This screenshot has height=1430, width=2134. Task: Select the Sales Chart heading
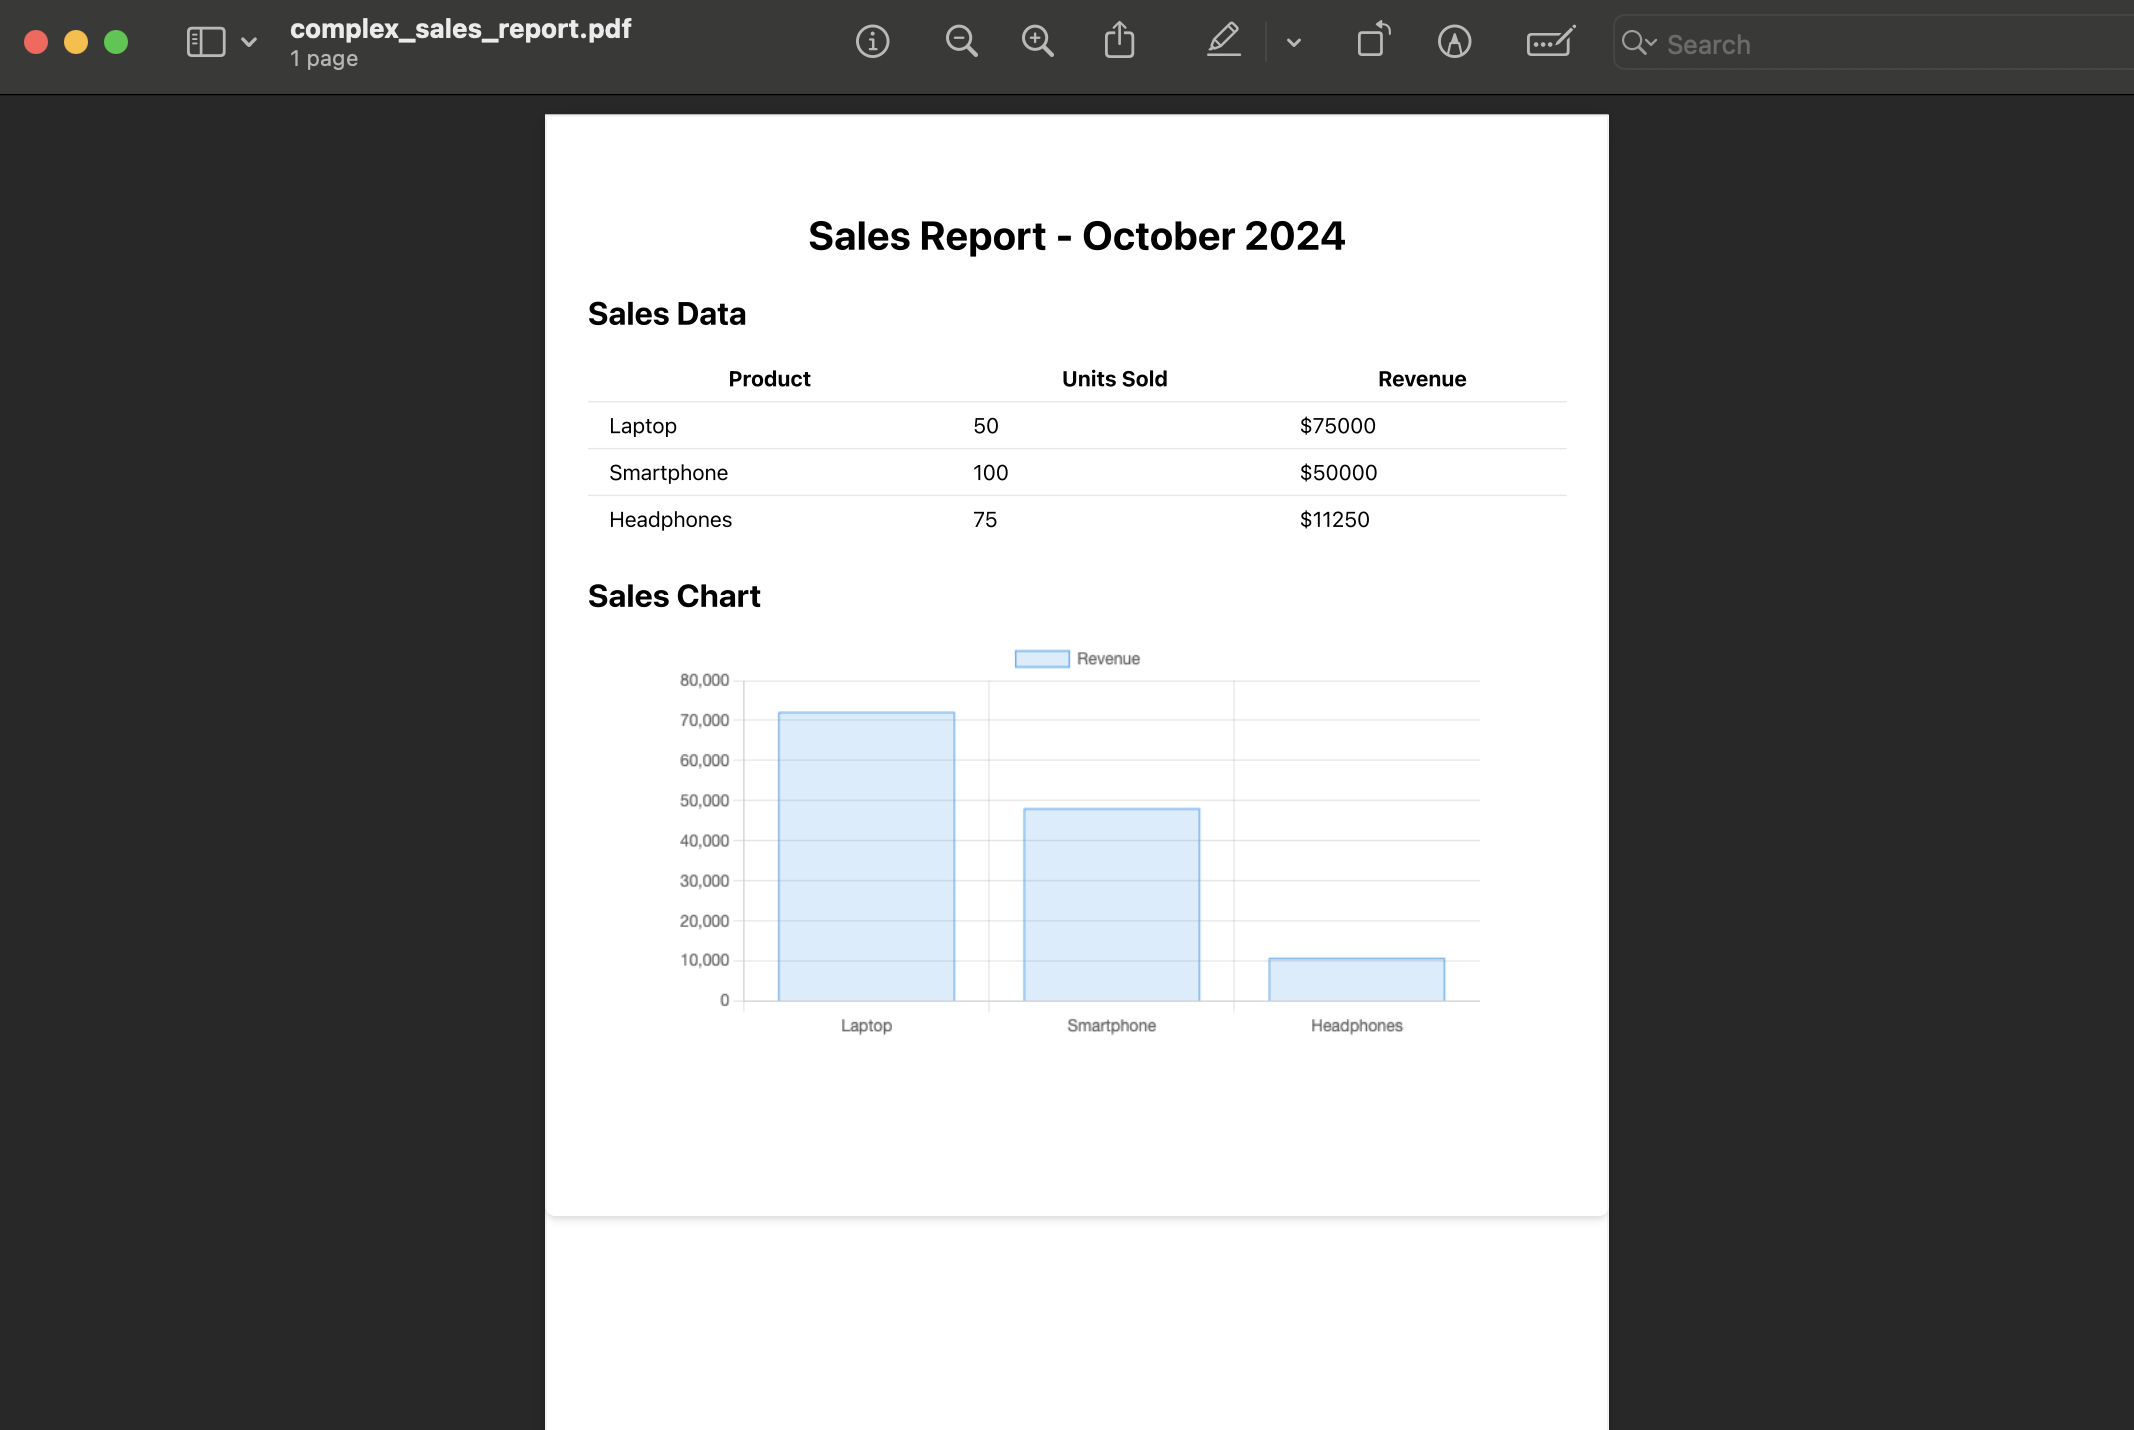[x=674, y=596]
